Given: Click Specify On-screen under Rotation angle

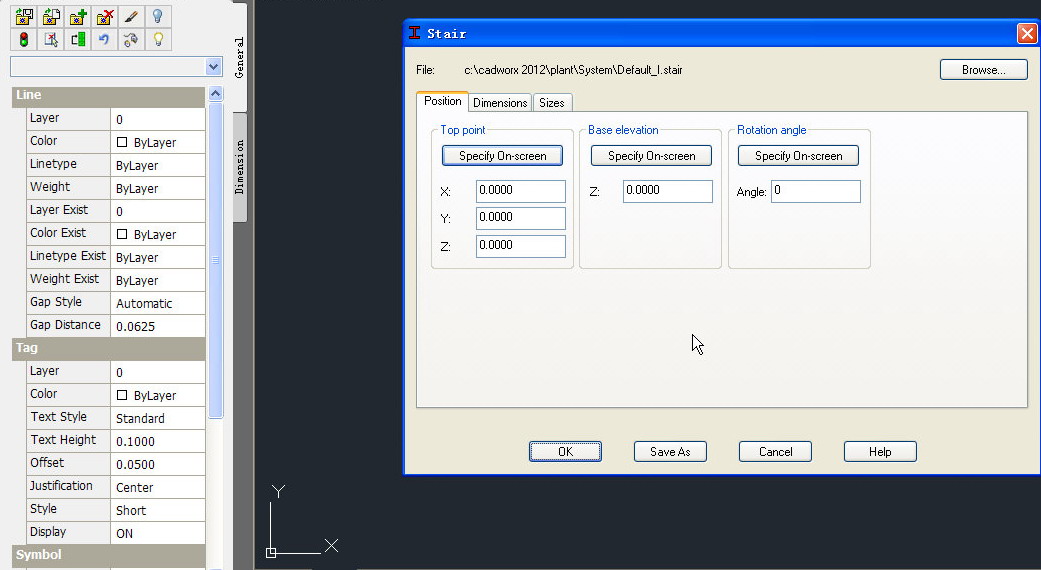Looking at the screenshot, I should click(x=798, y=156).
